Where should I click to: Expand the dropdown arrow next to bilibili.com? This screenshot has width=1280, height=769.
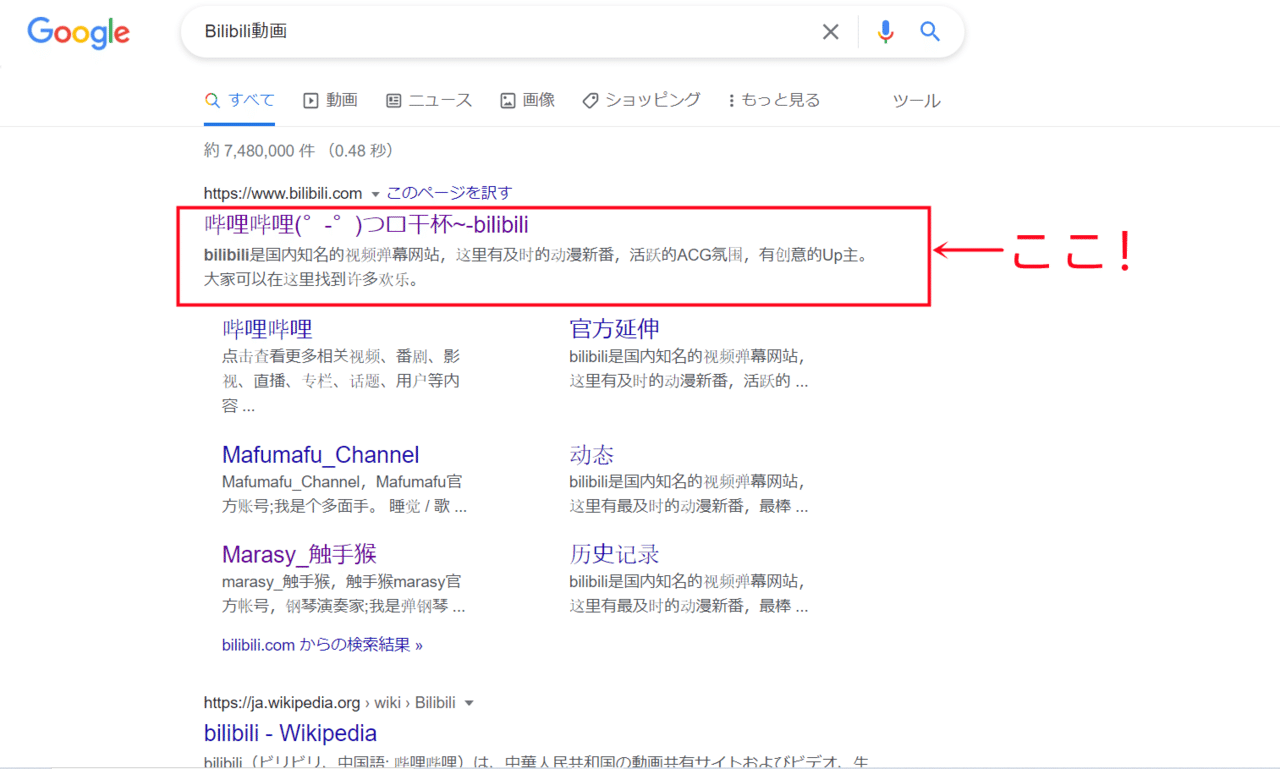point(374,192)
